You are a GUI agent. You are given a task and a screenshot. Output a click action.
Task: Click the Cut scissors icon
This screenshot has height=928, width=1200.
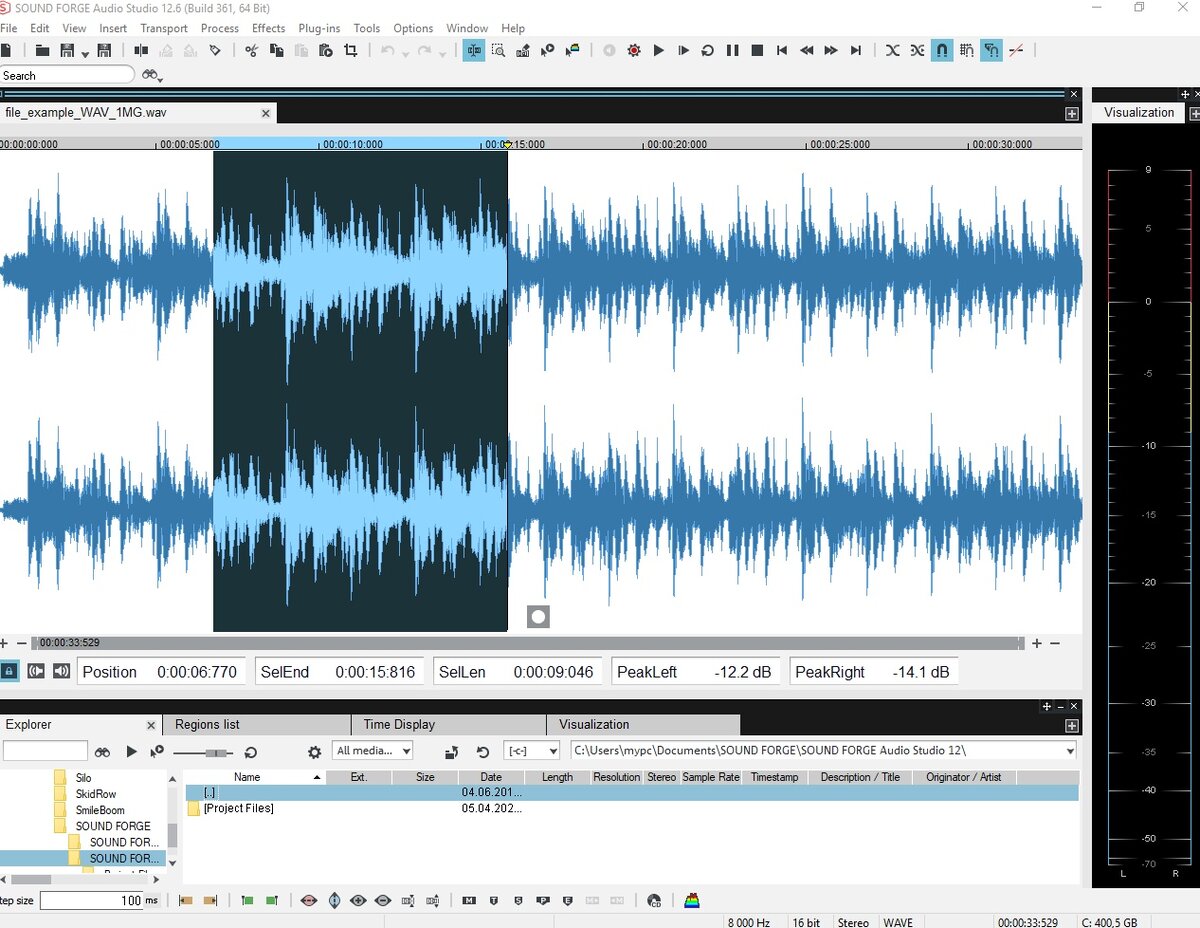click(x=252, y=50)
